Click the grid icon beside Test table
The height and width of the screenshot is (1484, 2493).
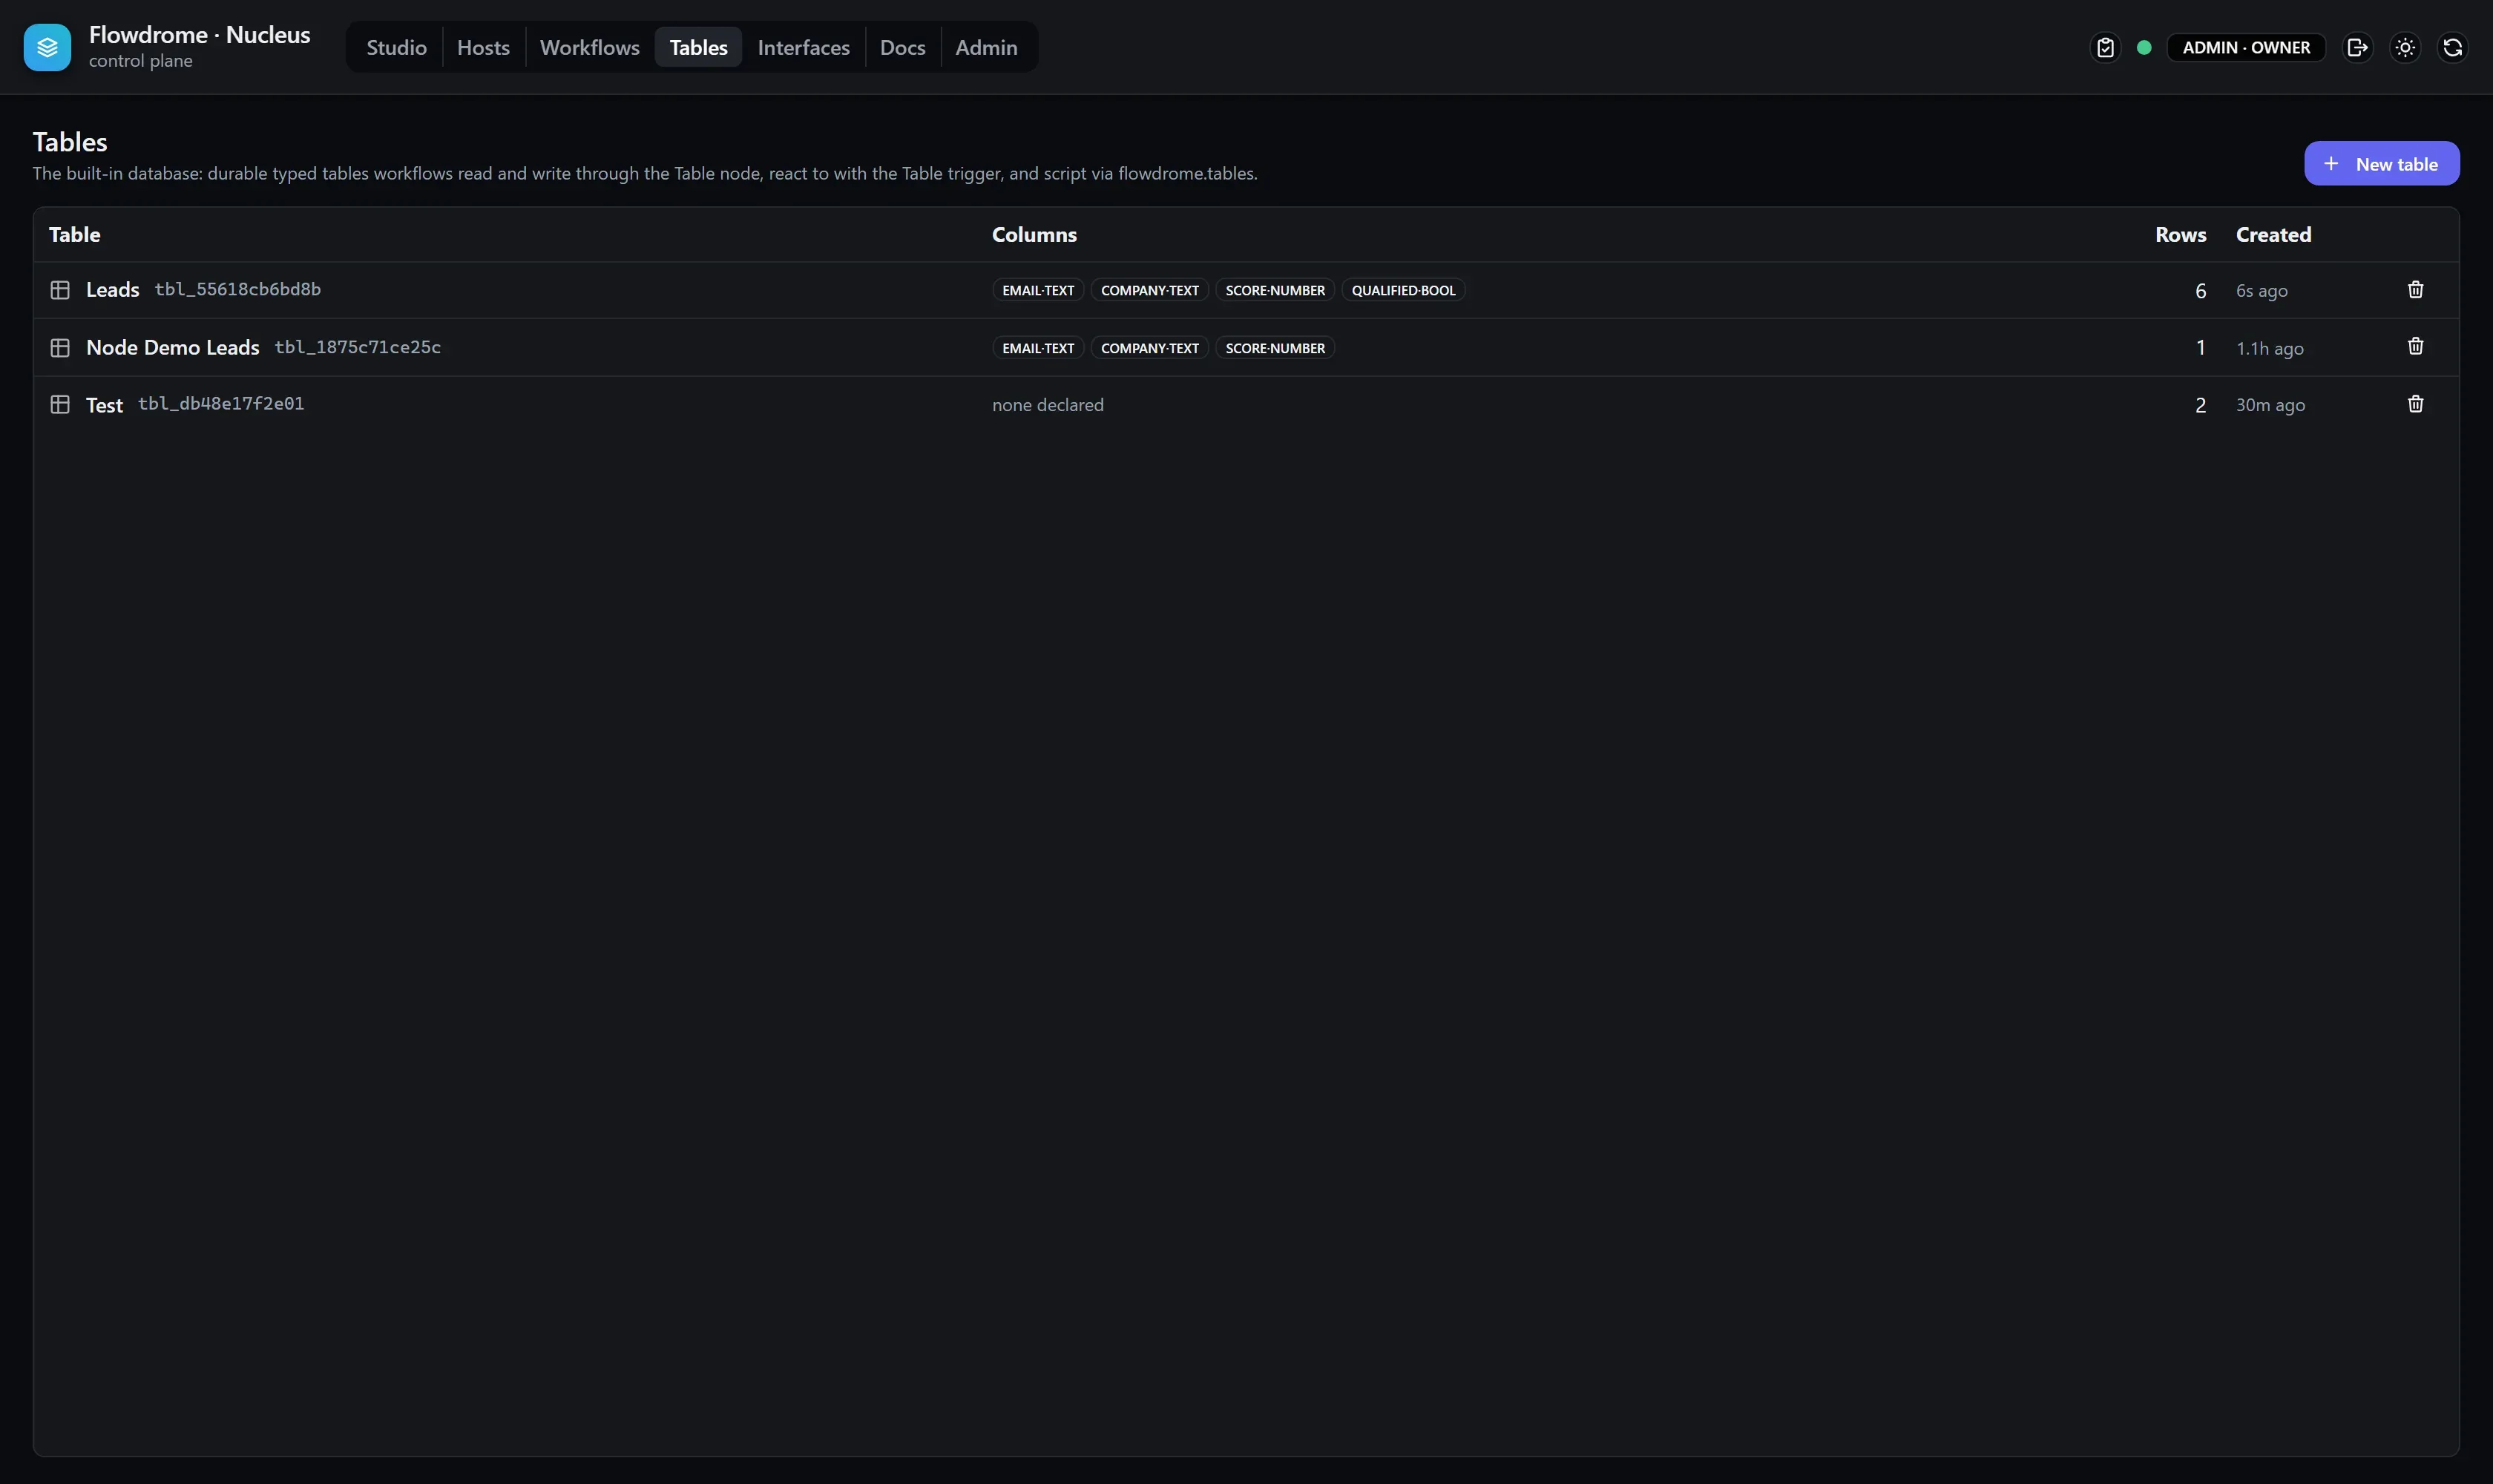pos(60,404)
